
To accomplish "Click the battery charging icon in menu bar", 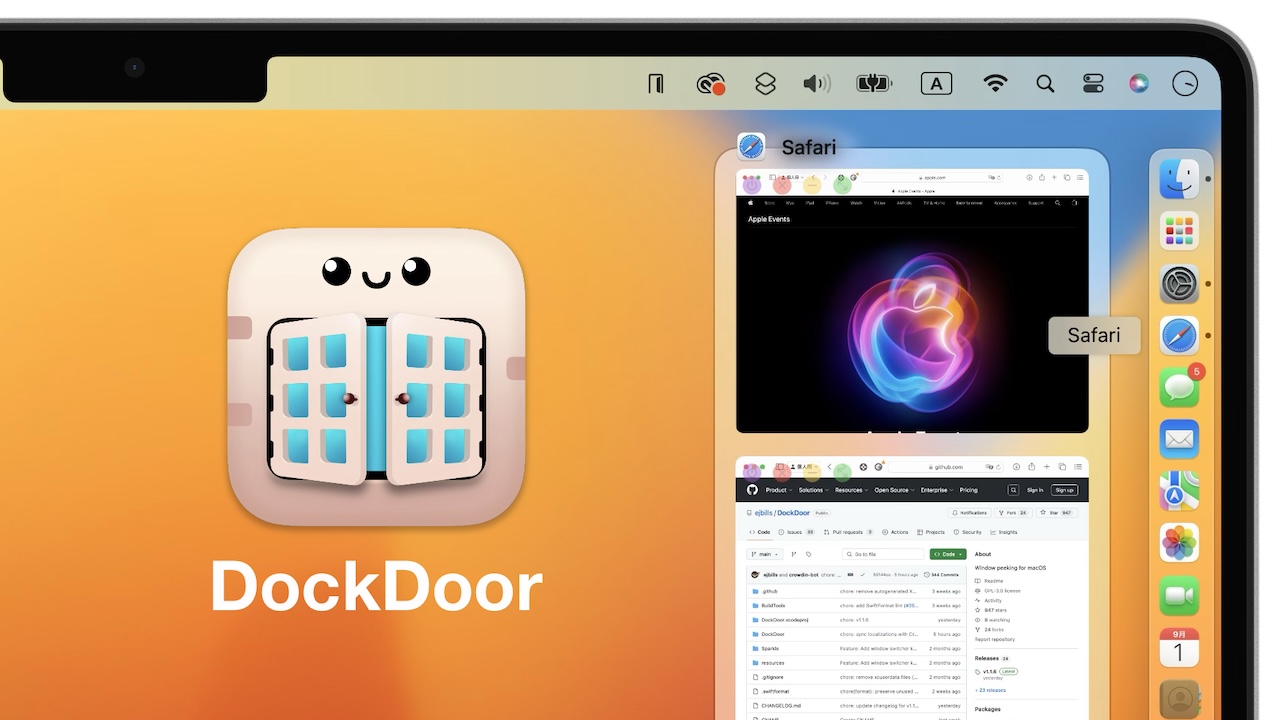I will [874, 84].
